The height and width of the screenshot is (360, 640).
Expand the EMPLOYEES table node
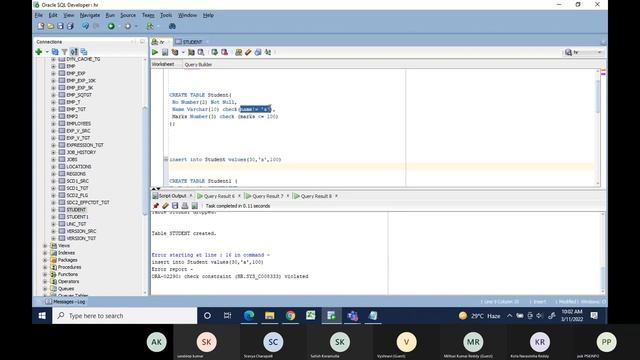coord(53,124)
